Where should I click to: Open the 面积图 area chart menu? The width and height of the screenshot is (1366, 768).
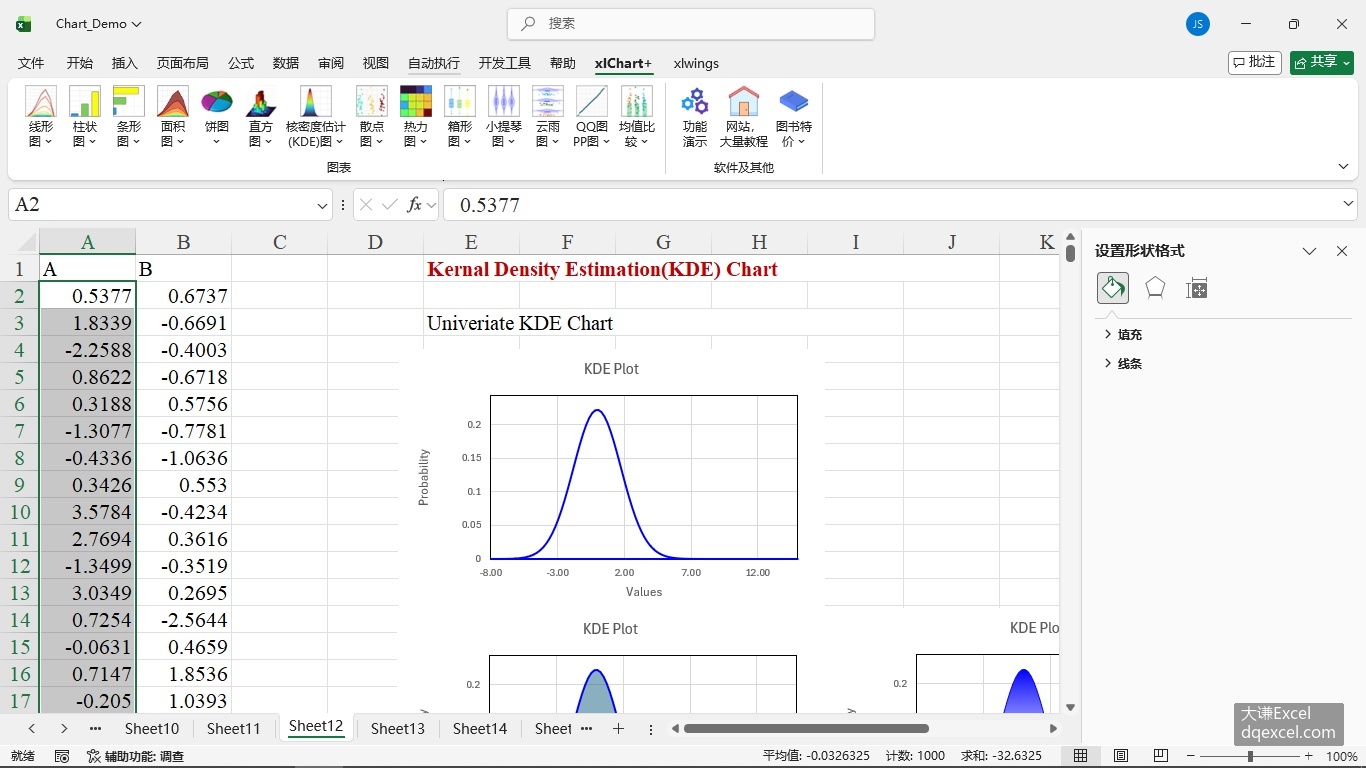173,117
